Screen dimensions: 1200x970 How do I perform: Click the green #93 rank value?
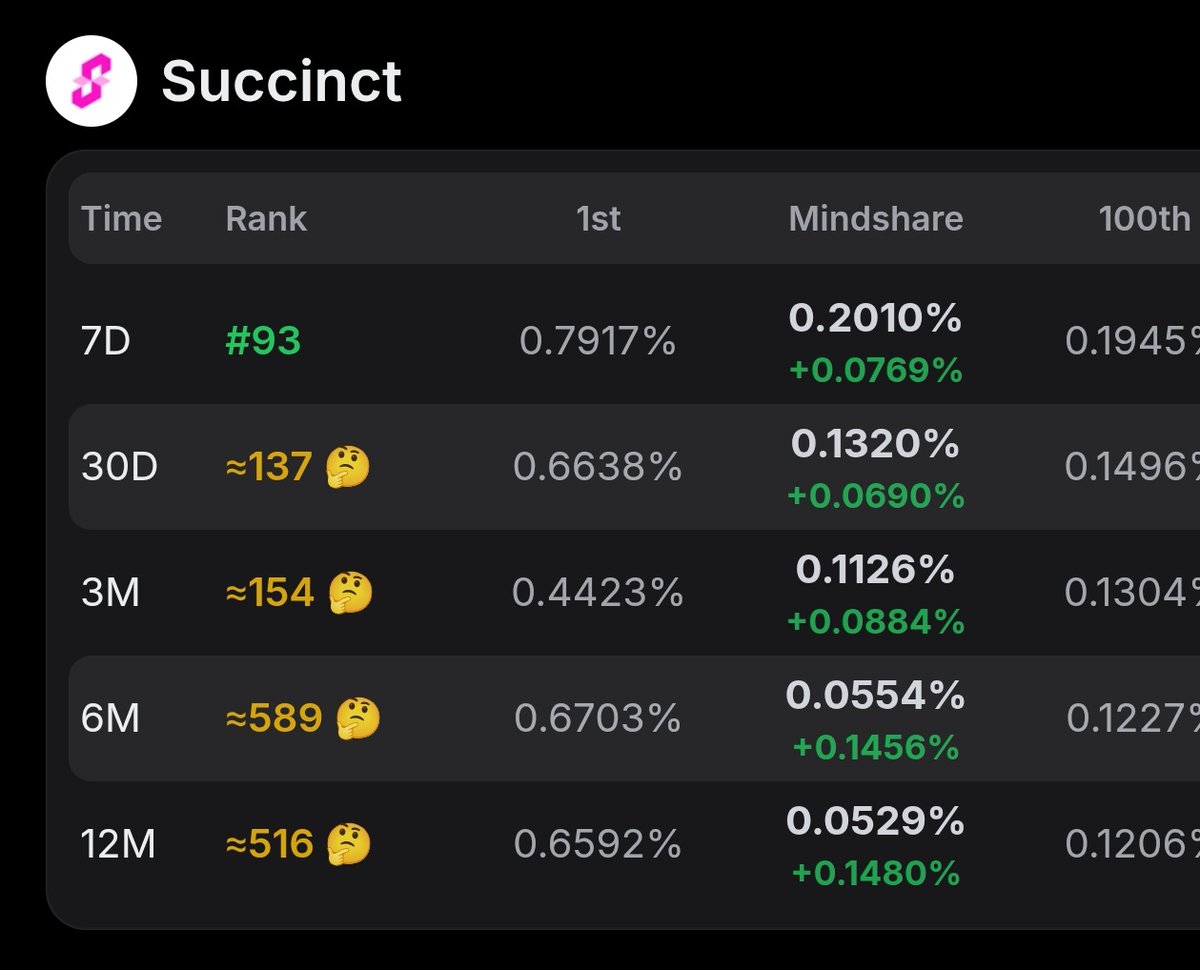[263, 342]
